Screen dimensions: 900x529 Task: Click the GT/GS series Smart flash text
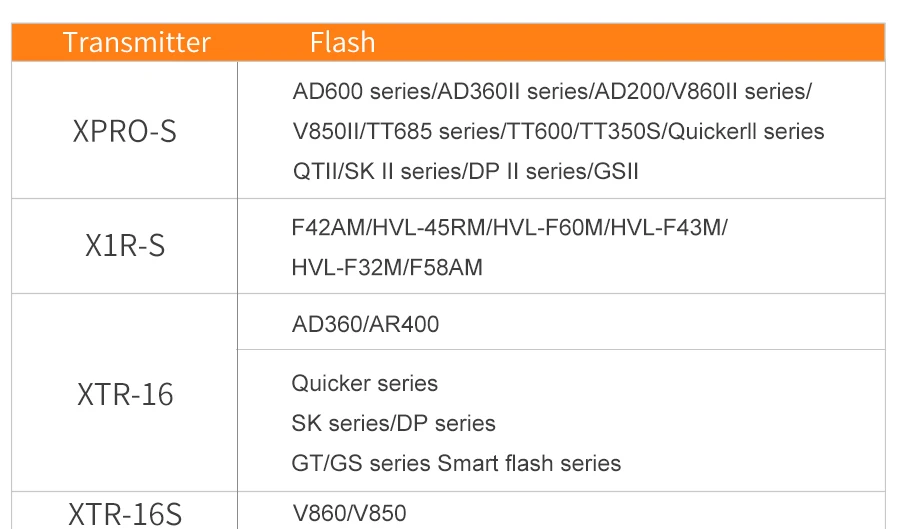click(x=456, y=463)
